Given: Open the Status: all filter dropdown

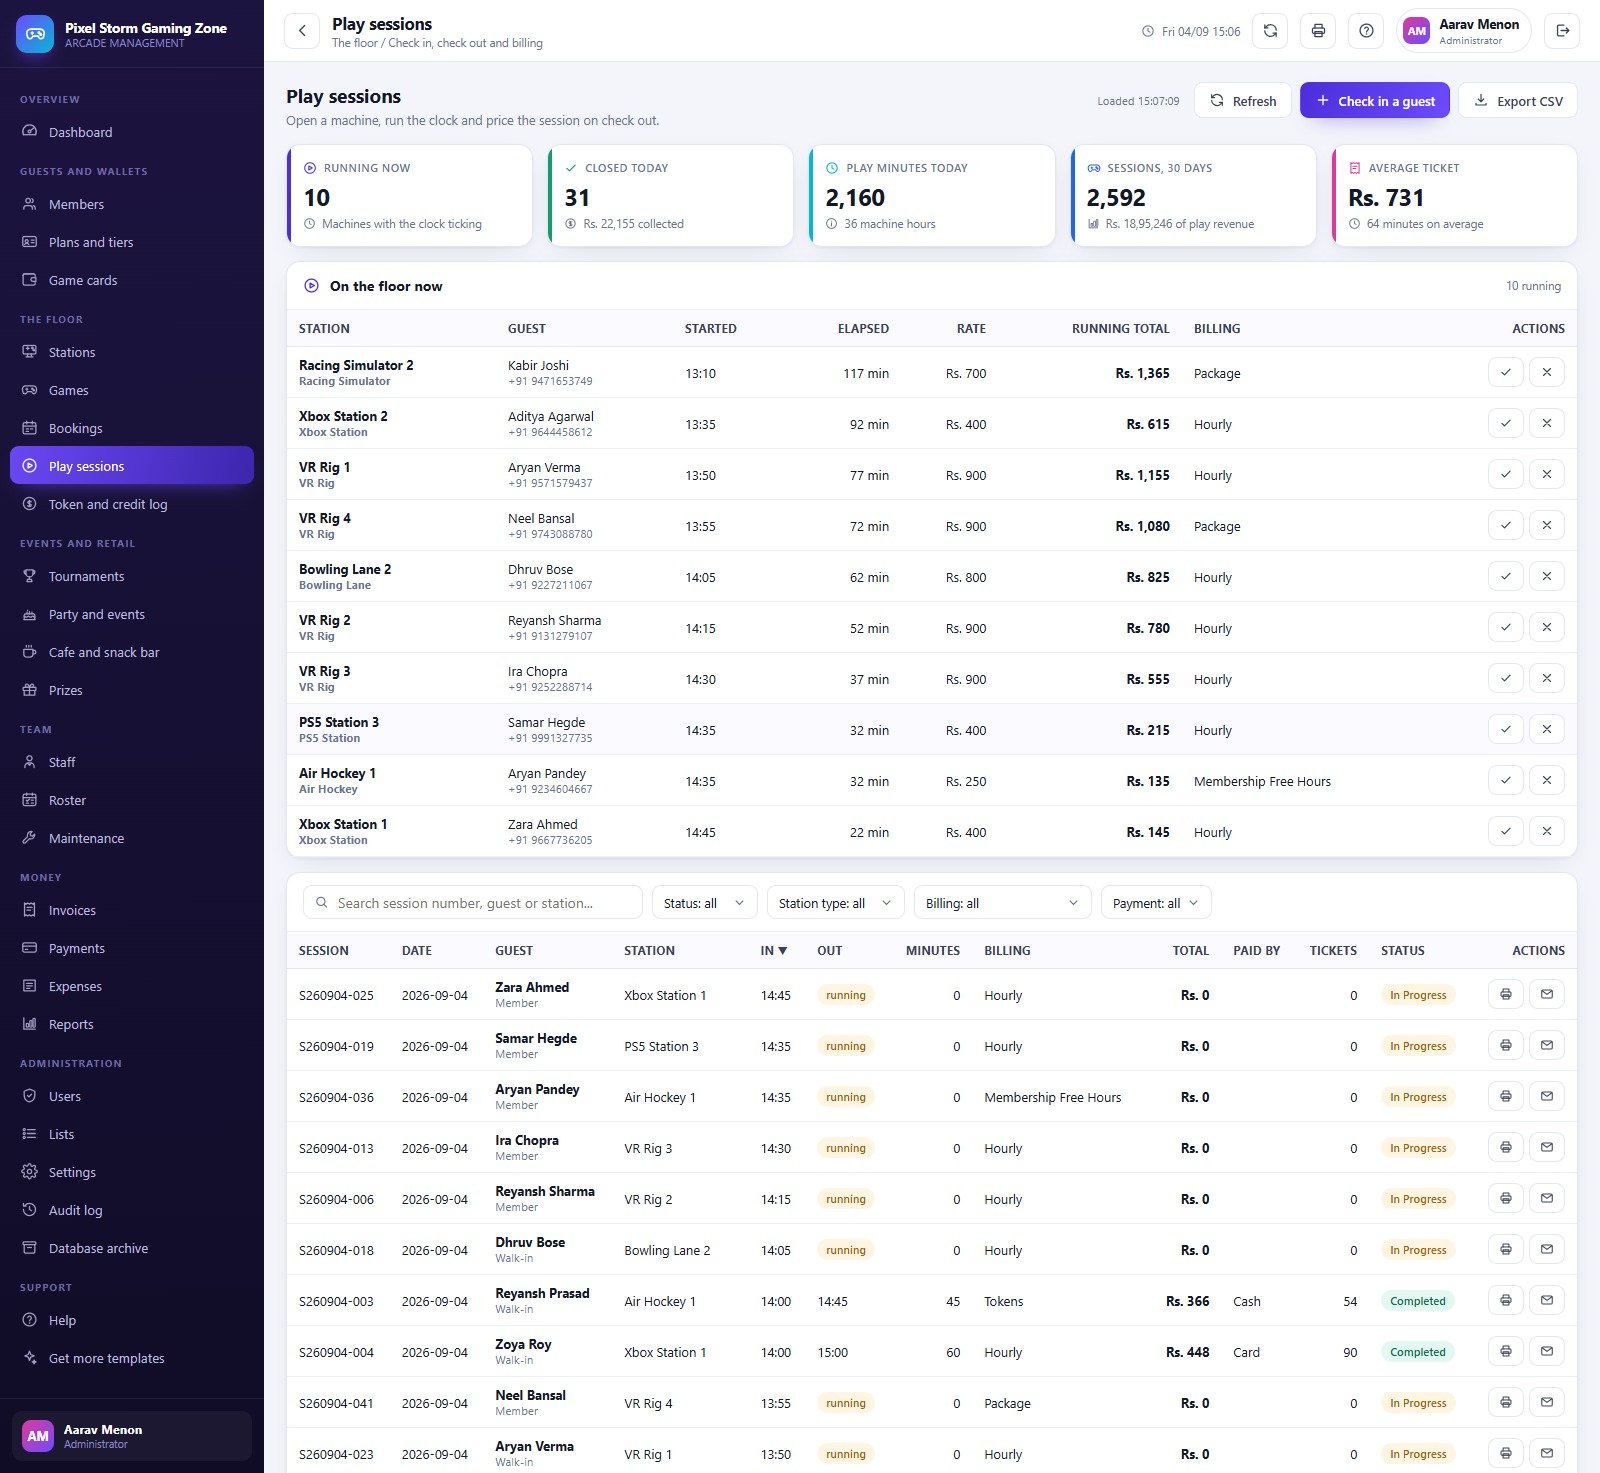Looking at the screenshot, I should (704, 903).
